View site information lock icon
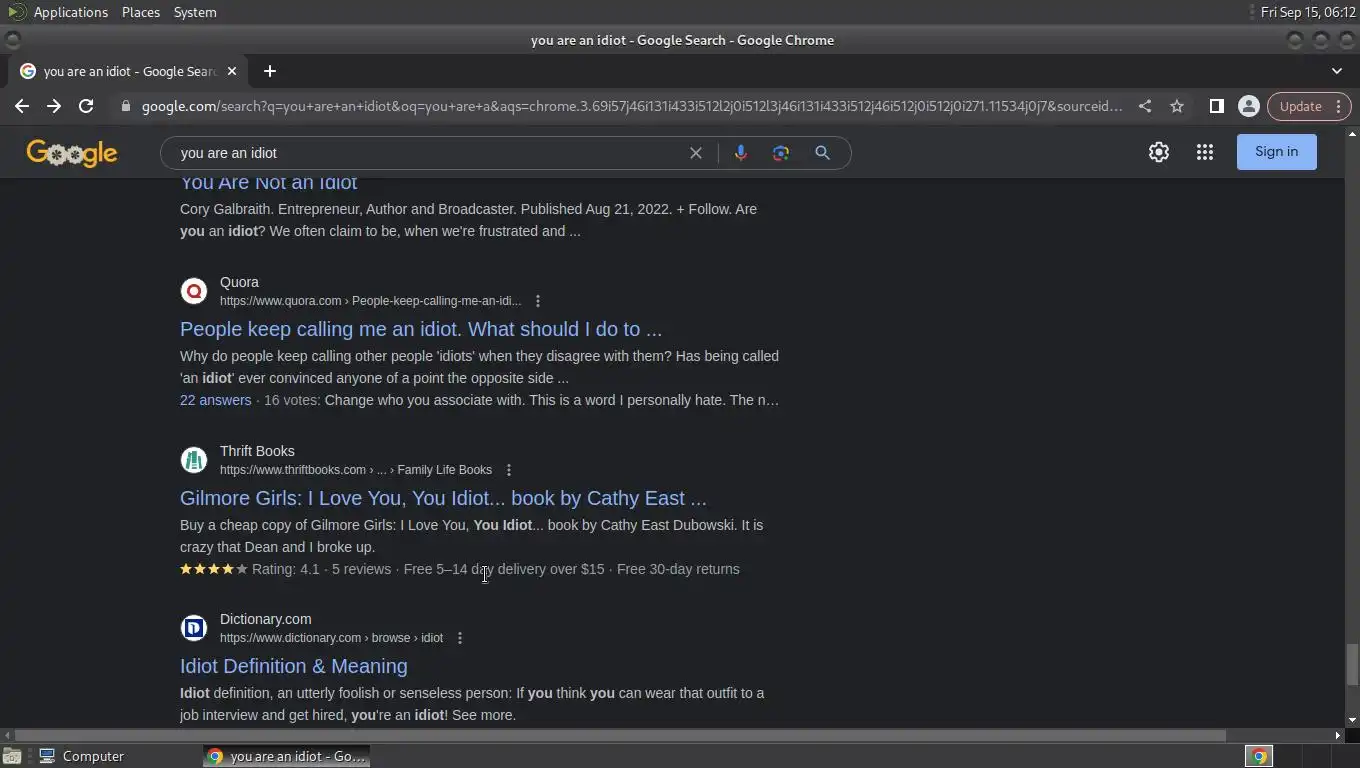 click(x=125, y=106)
